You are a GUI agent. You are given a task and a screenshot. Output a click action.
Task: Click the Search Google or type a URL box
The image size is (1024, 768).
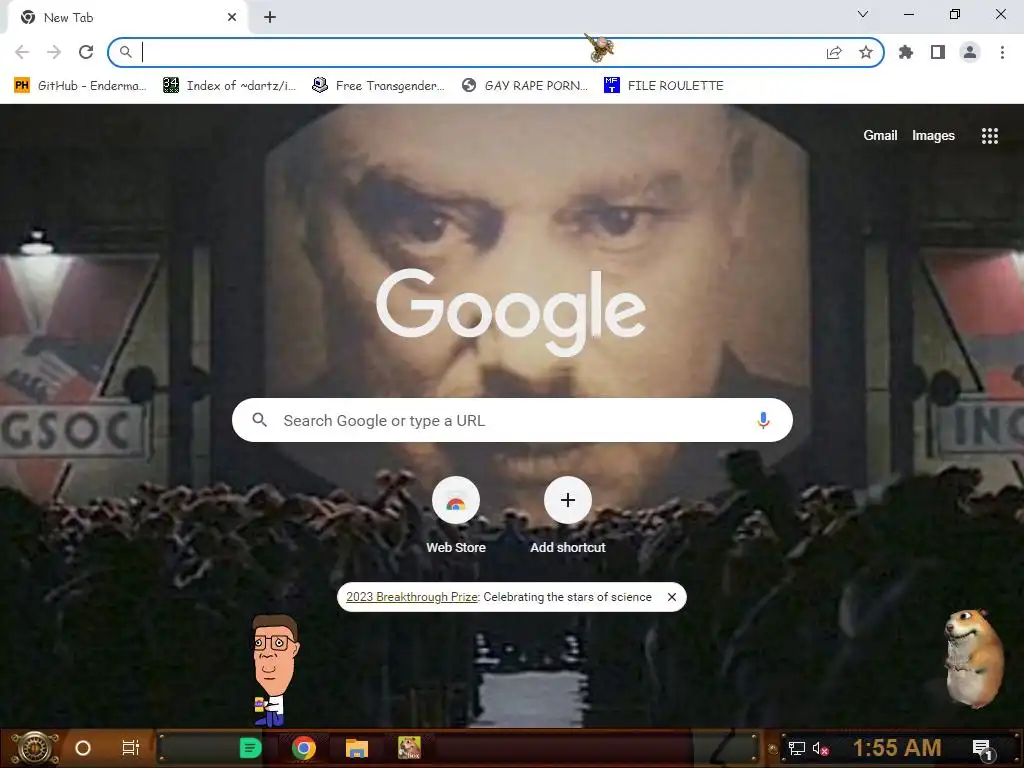click(x=512, y=420)
